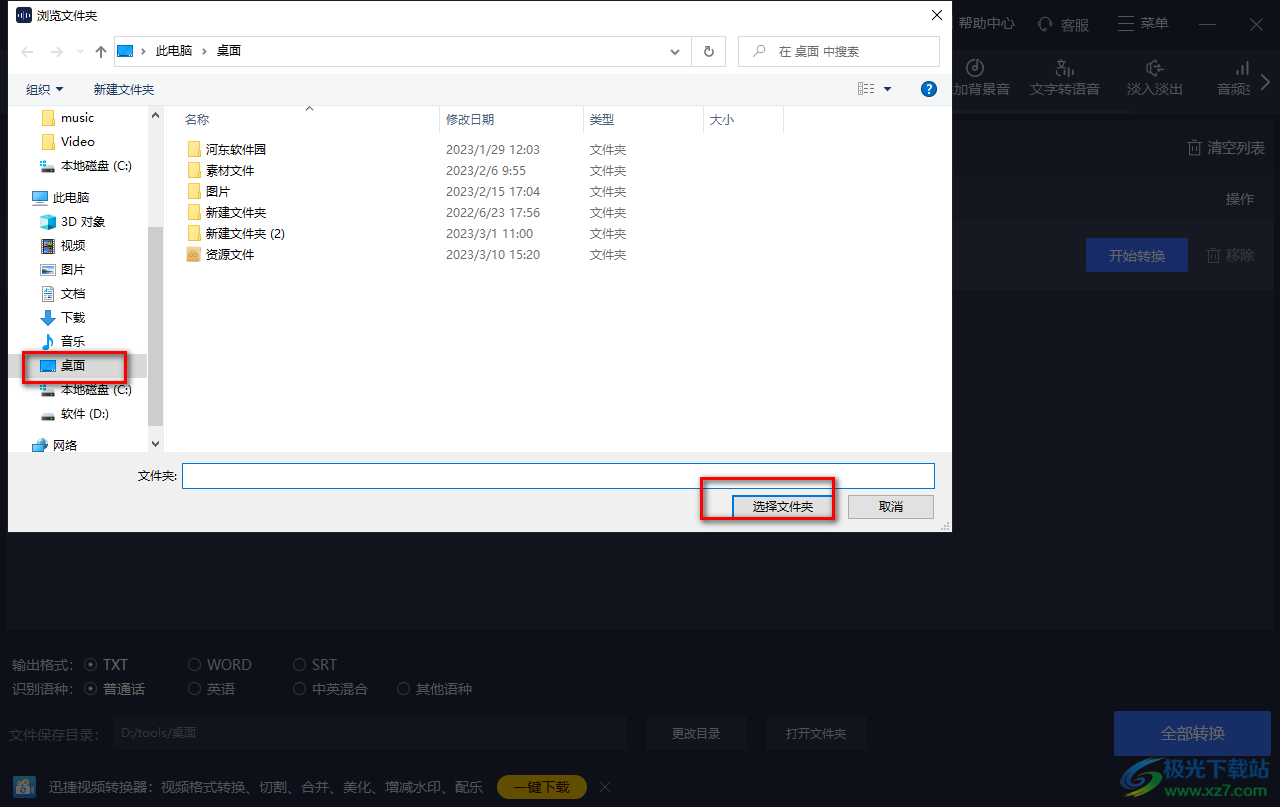Expand the chevron after 此电脑 in breadcrumb
This screenshot has width=1280, height=807.
pyautogui.click(x=204, y=51)
